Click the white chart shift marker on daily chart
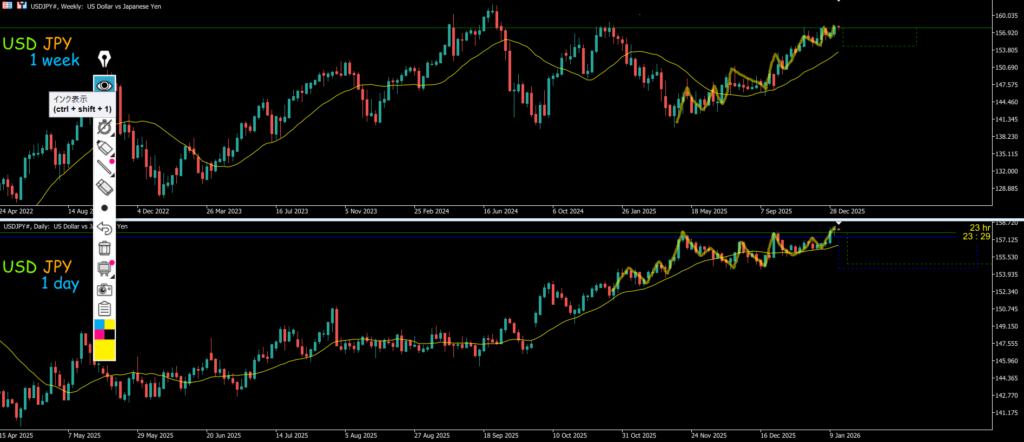Screen dimensions: 1024x442 (839, 225)
